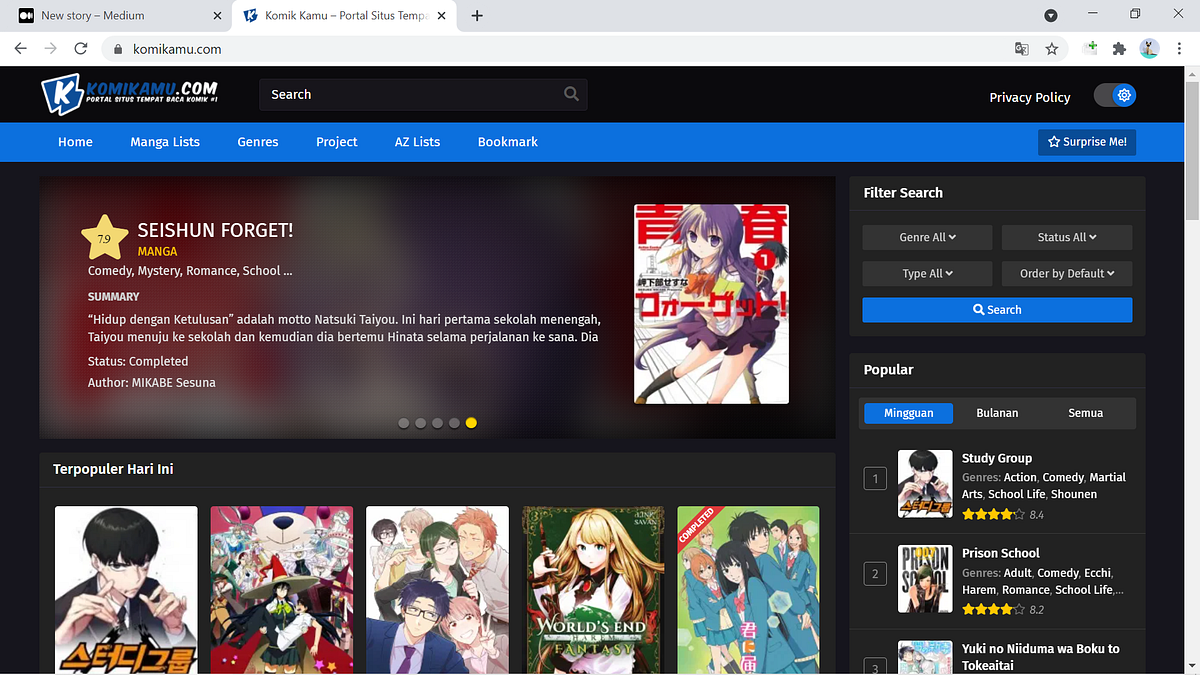This screenshot has width=1200, height=675.
Task: Click the Ecchi genre link under Prison School
Action: tap(1096, 573)
